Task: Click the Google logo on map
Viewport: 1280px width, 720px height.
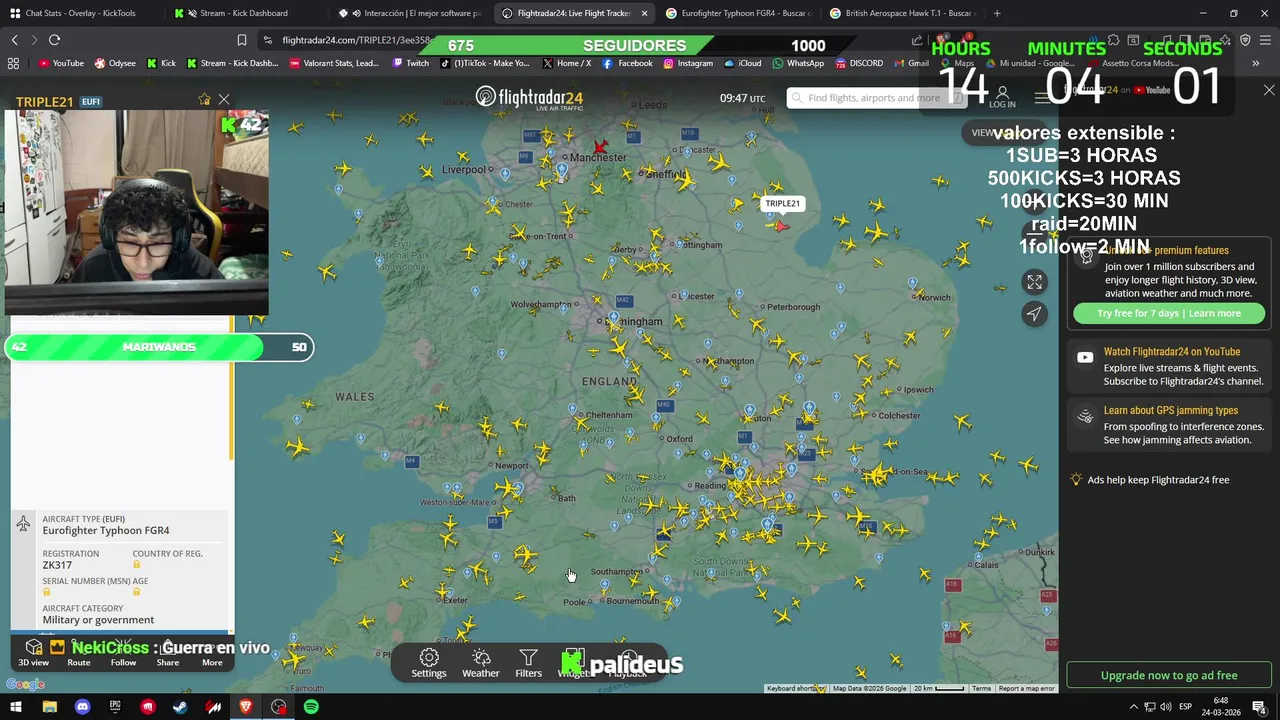Action: tap(25, 685)
